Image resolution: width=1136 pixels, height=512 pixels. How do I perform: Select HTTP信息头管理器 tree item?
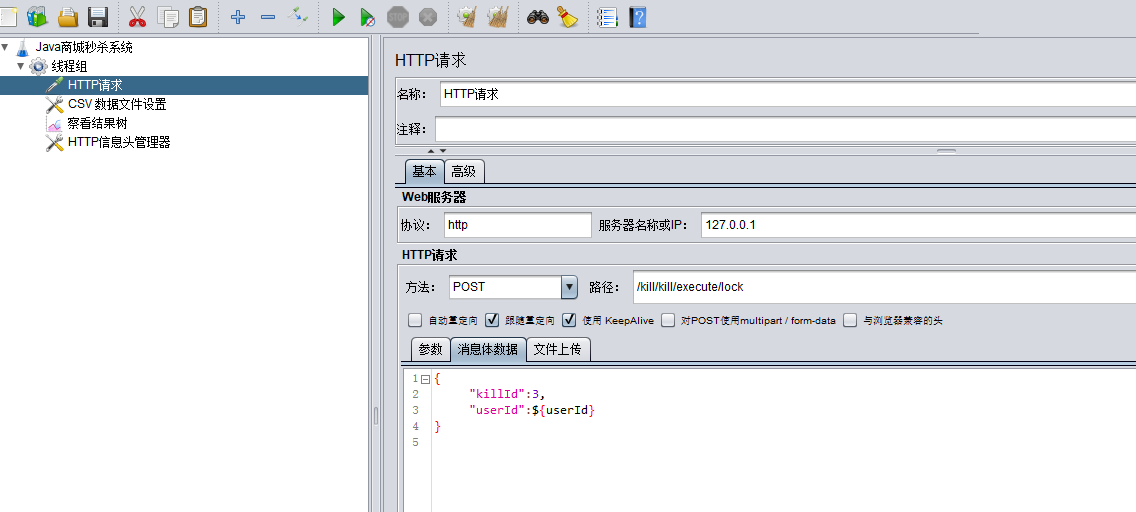pyautogui.click(x=119, y=142)
